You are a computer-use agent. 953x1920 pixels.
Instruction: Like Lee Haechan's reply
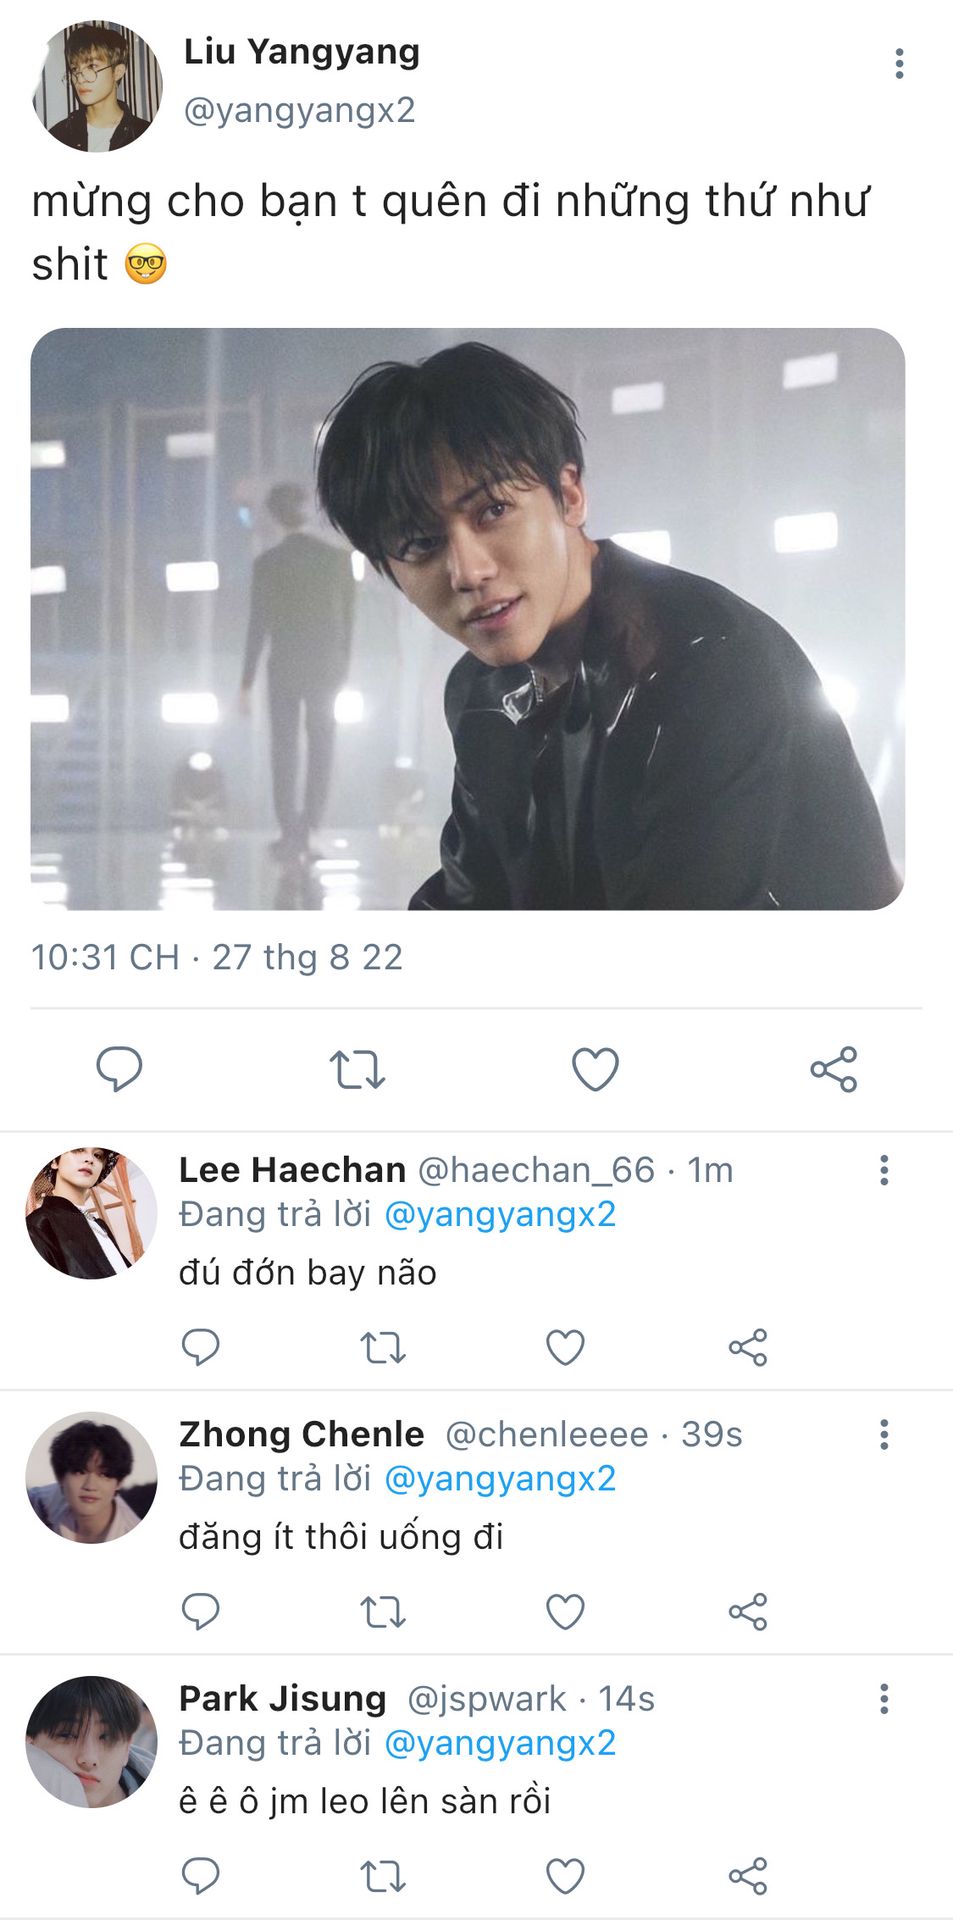[565, 1348]
